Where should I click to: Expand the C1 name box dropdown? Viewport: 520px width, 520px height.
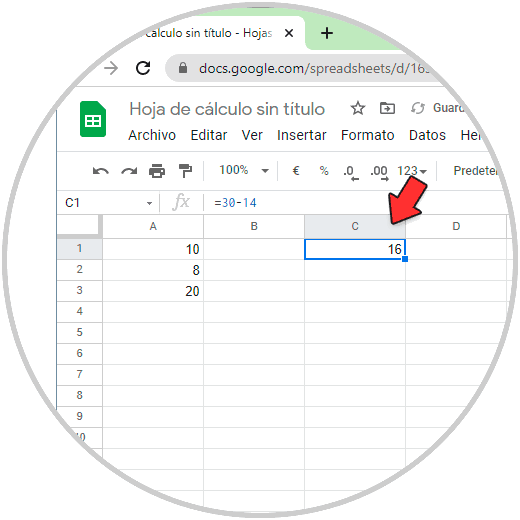[x=149, y=203]
